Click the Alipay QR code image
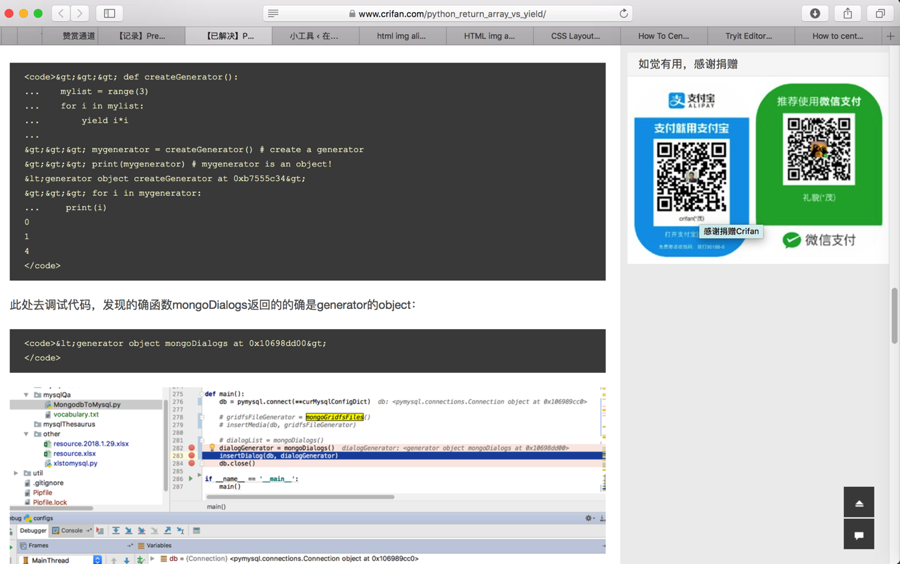This screenshot has width=900, height=564. pos(691,176)
